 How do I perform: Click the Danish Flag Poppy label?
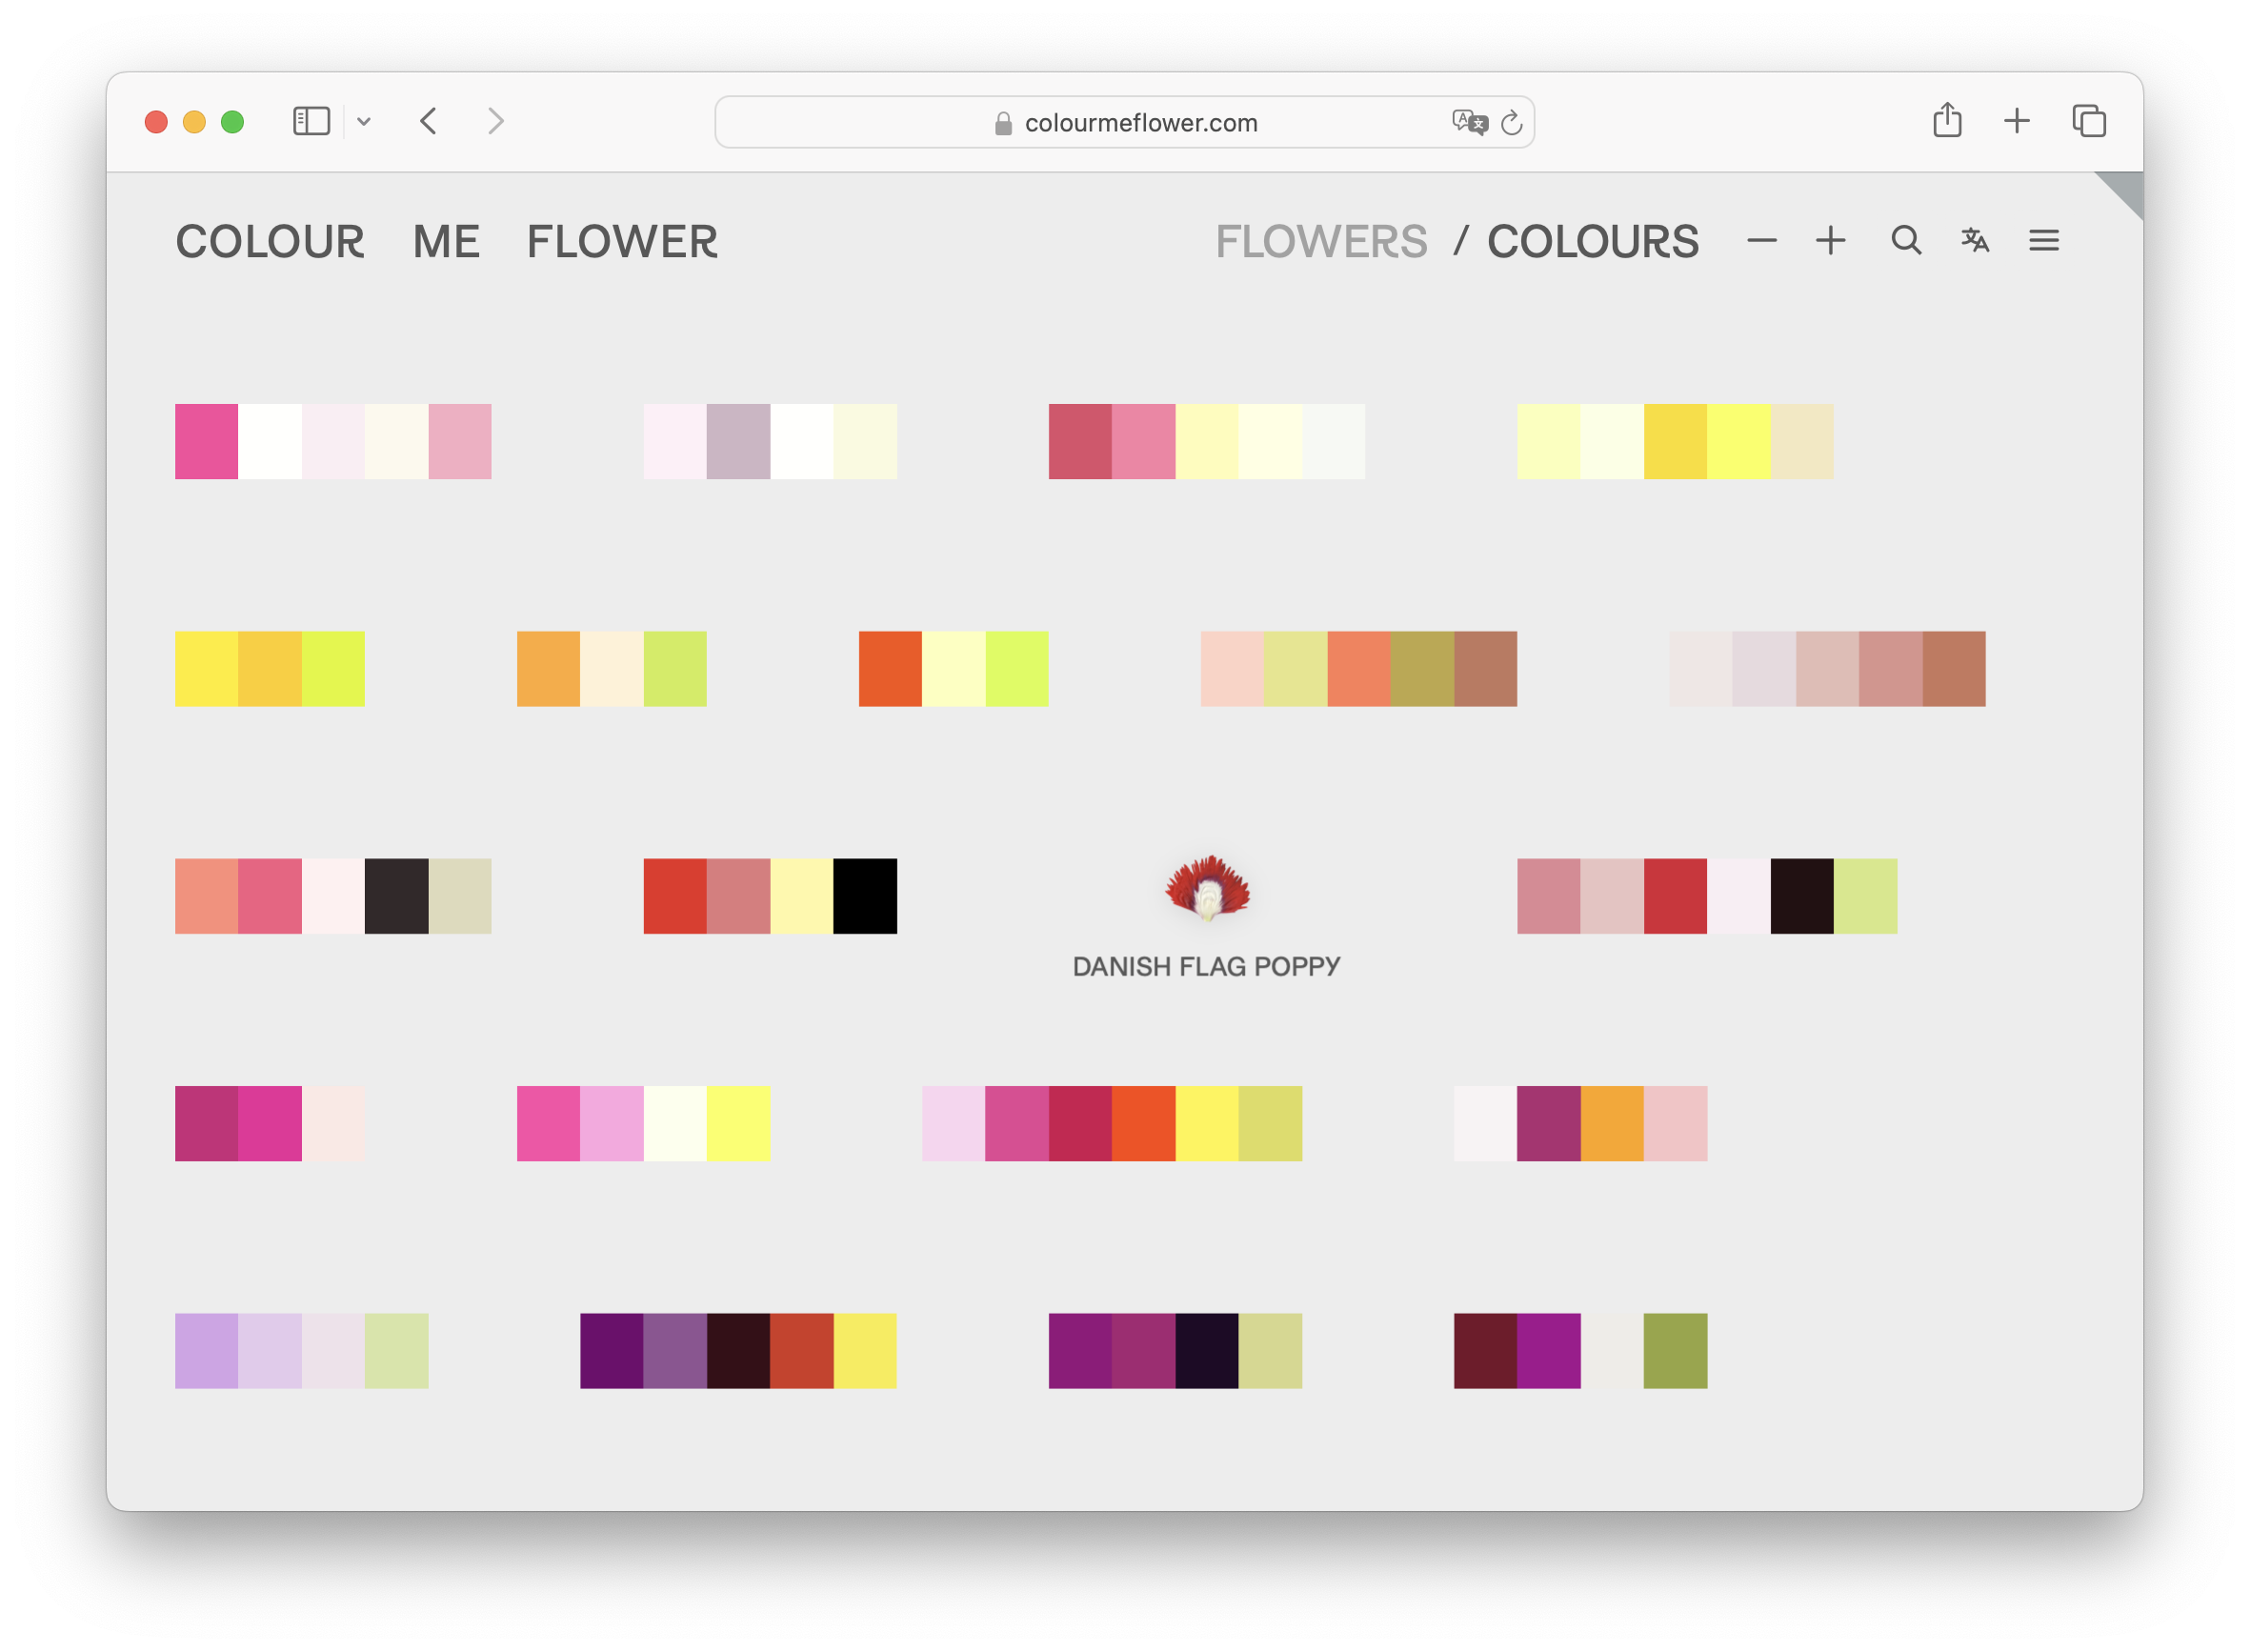coord(1206,966)
